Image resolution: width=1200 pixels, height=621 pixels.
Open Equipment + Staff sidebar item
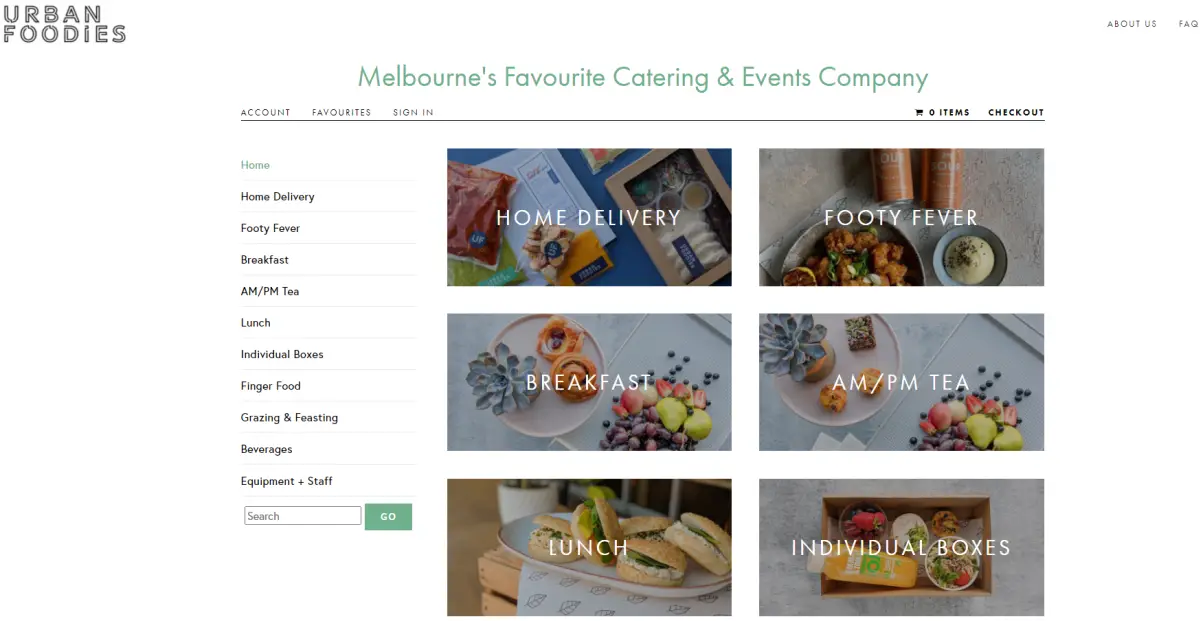[x=286, y=481]
